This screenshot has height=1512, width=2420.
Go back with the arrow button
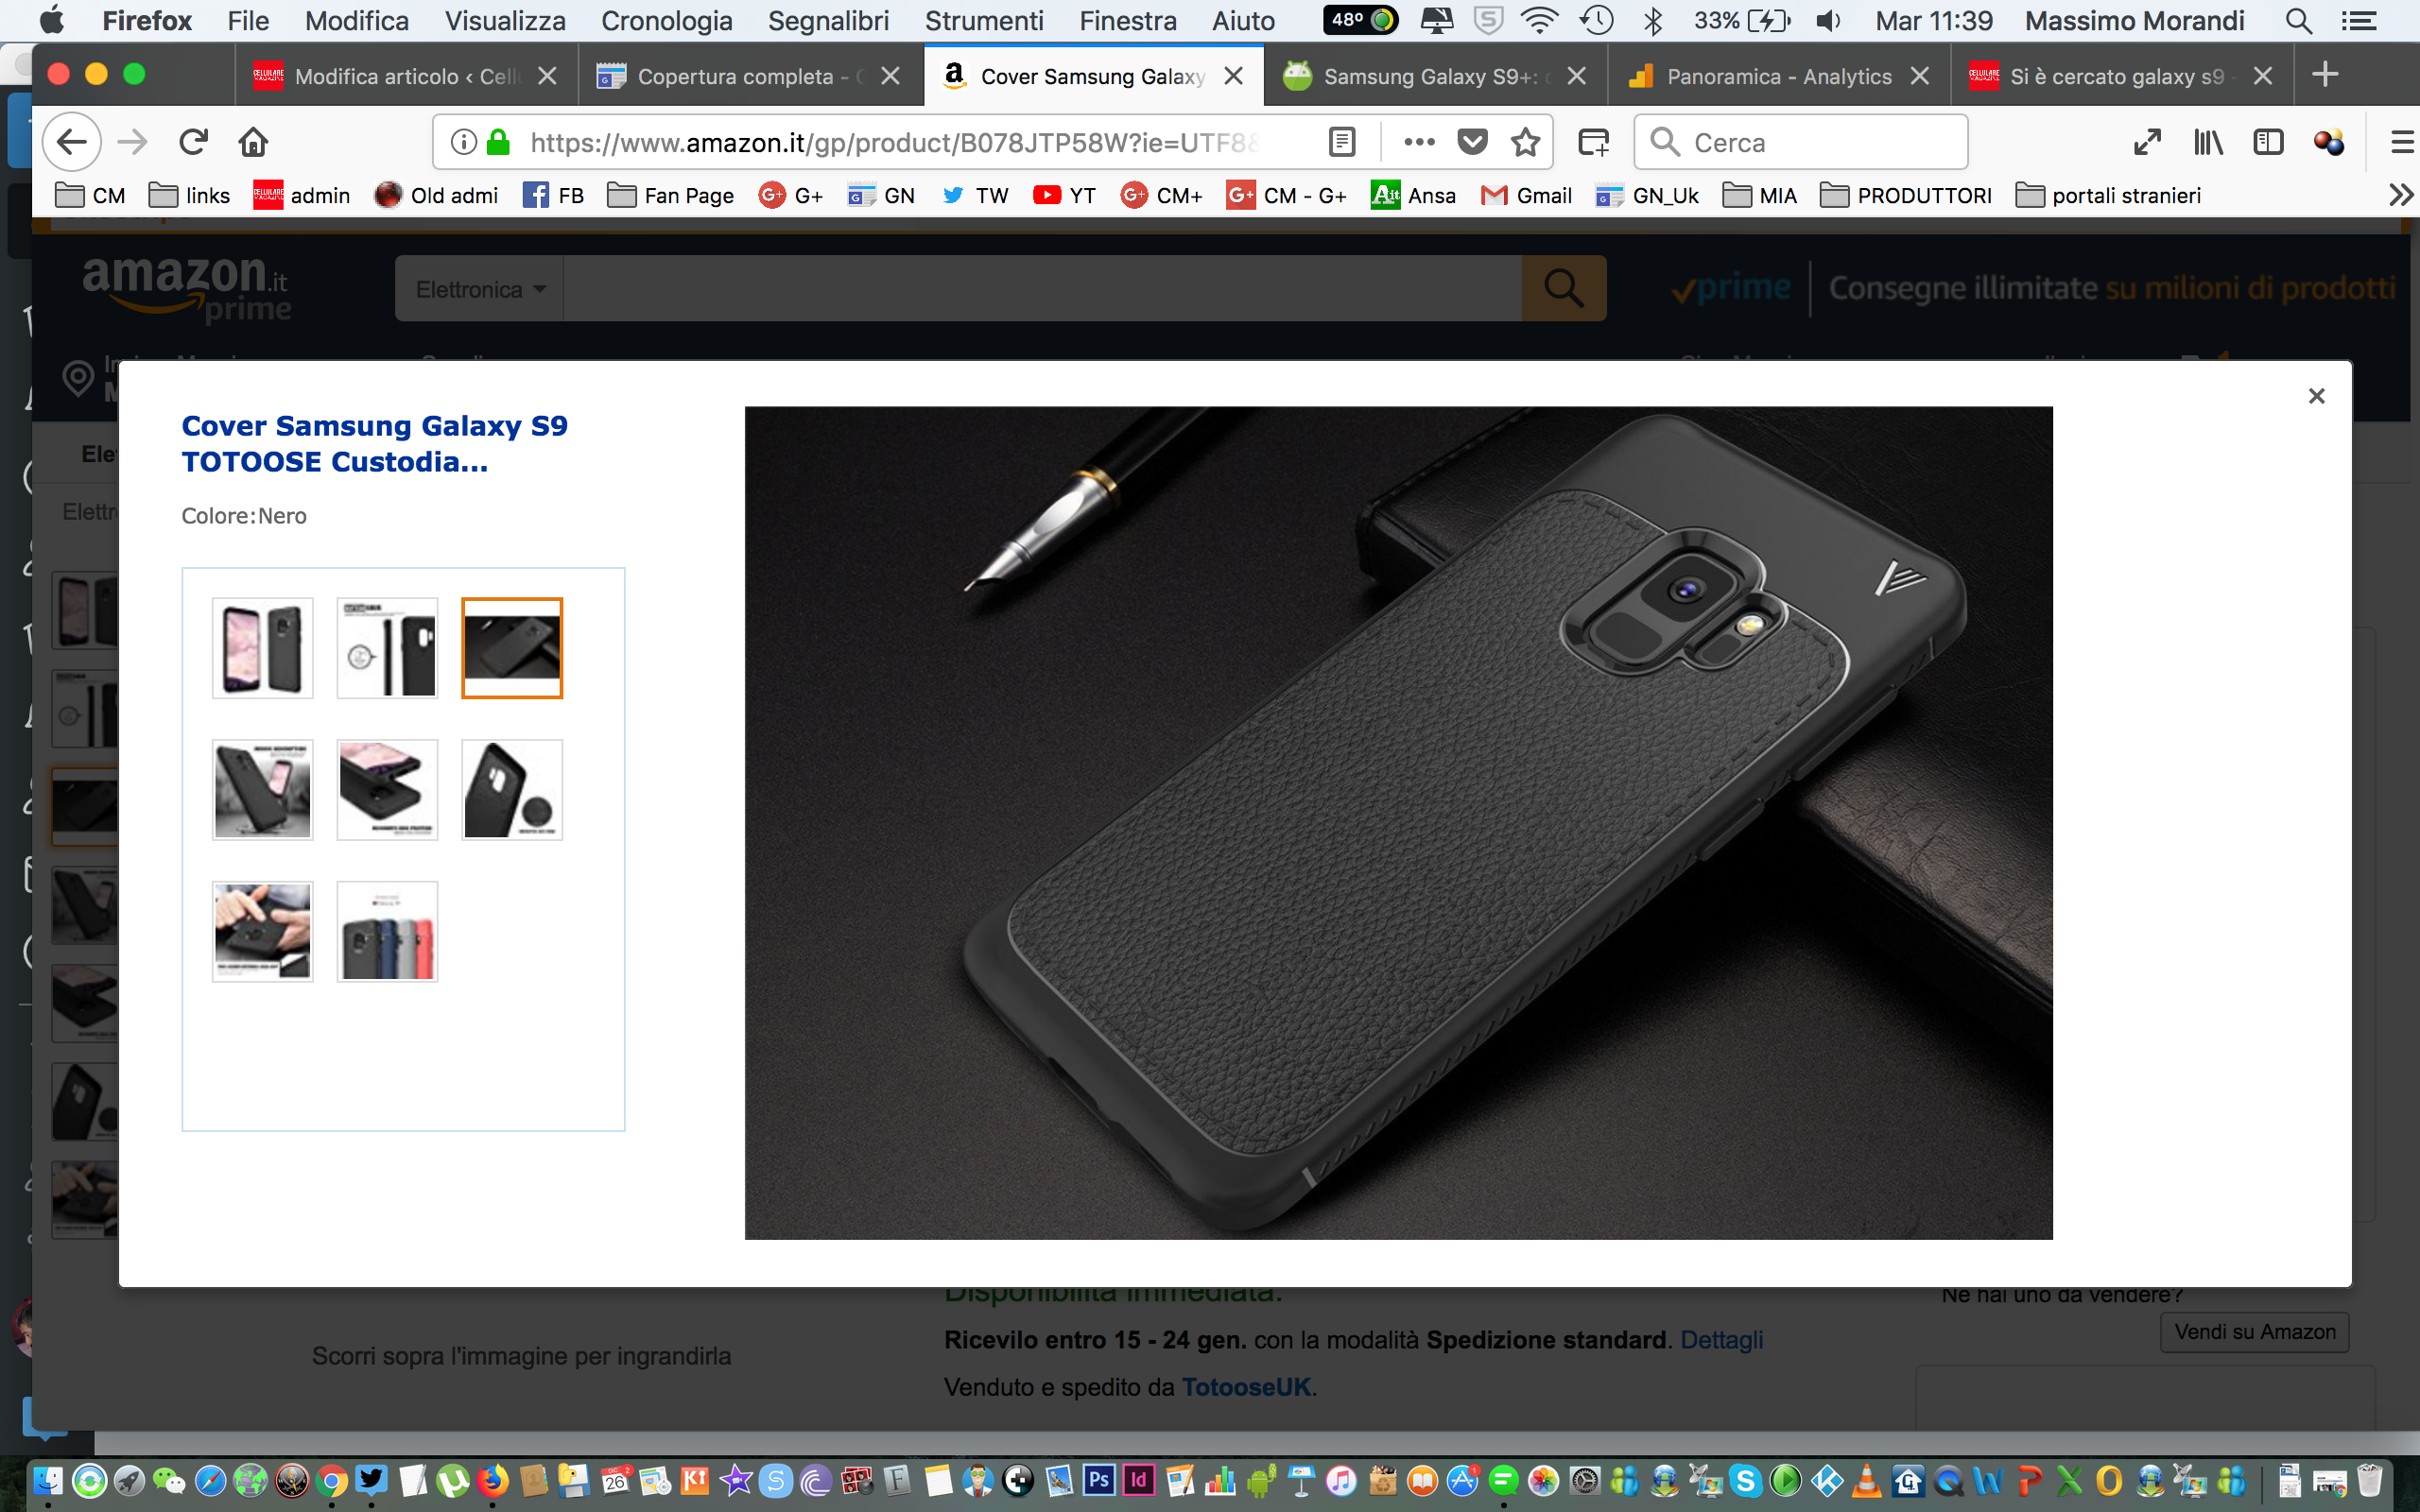tap(72, 142)
